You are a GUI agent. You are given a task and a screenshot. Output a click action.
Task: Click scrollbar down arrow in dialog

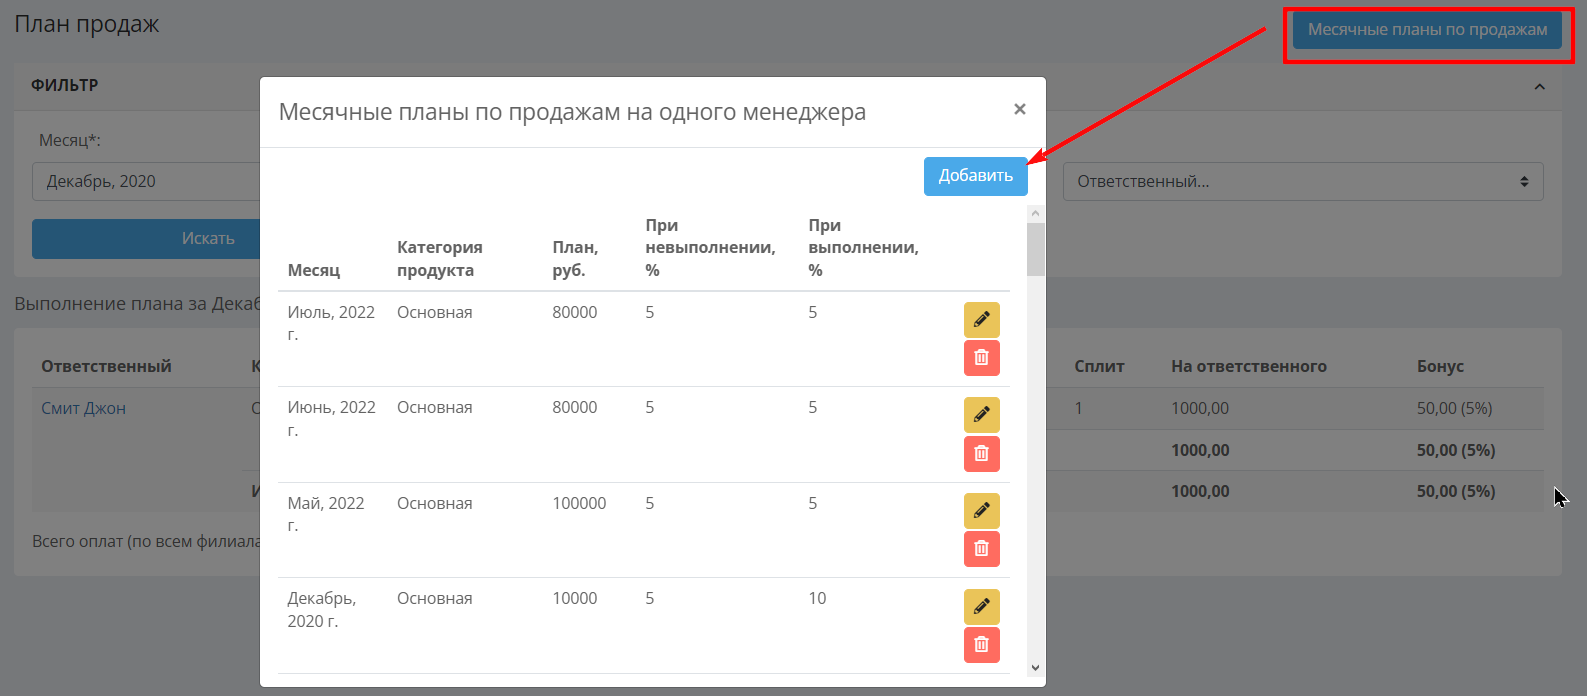[x=1036, y=667]
